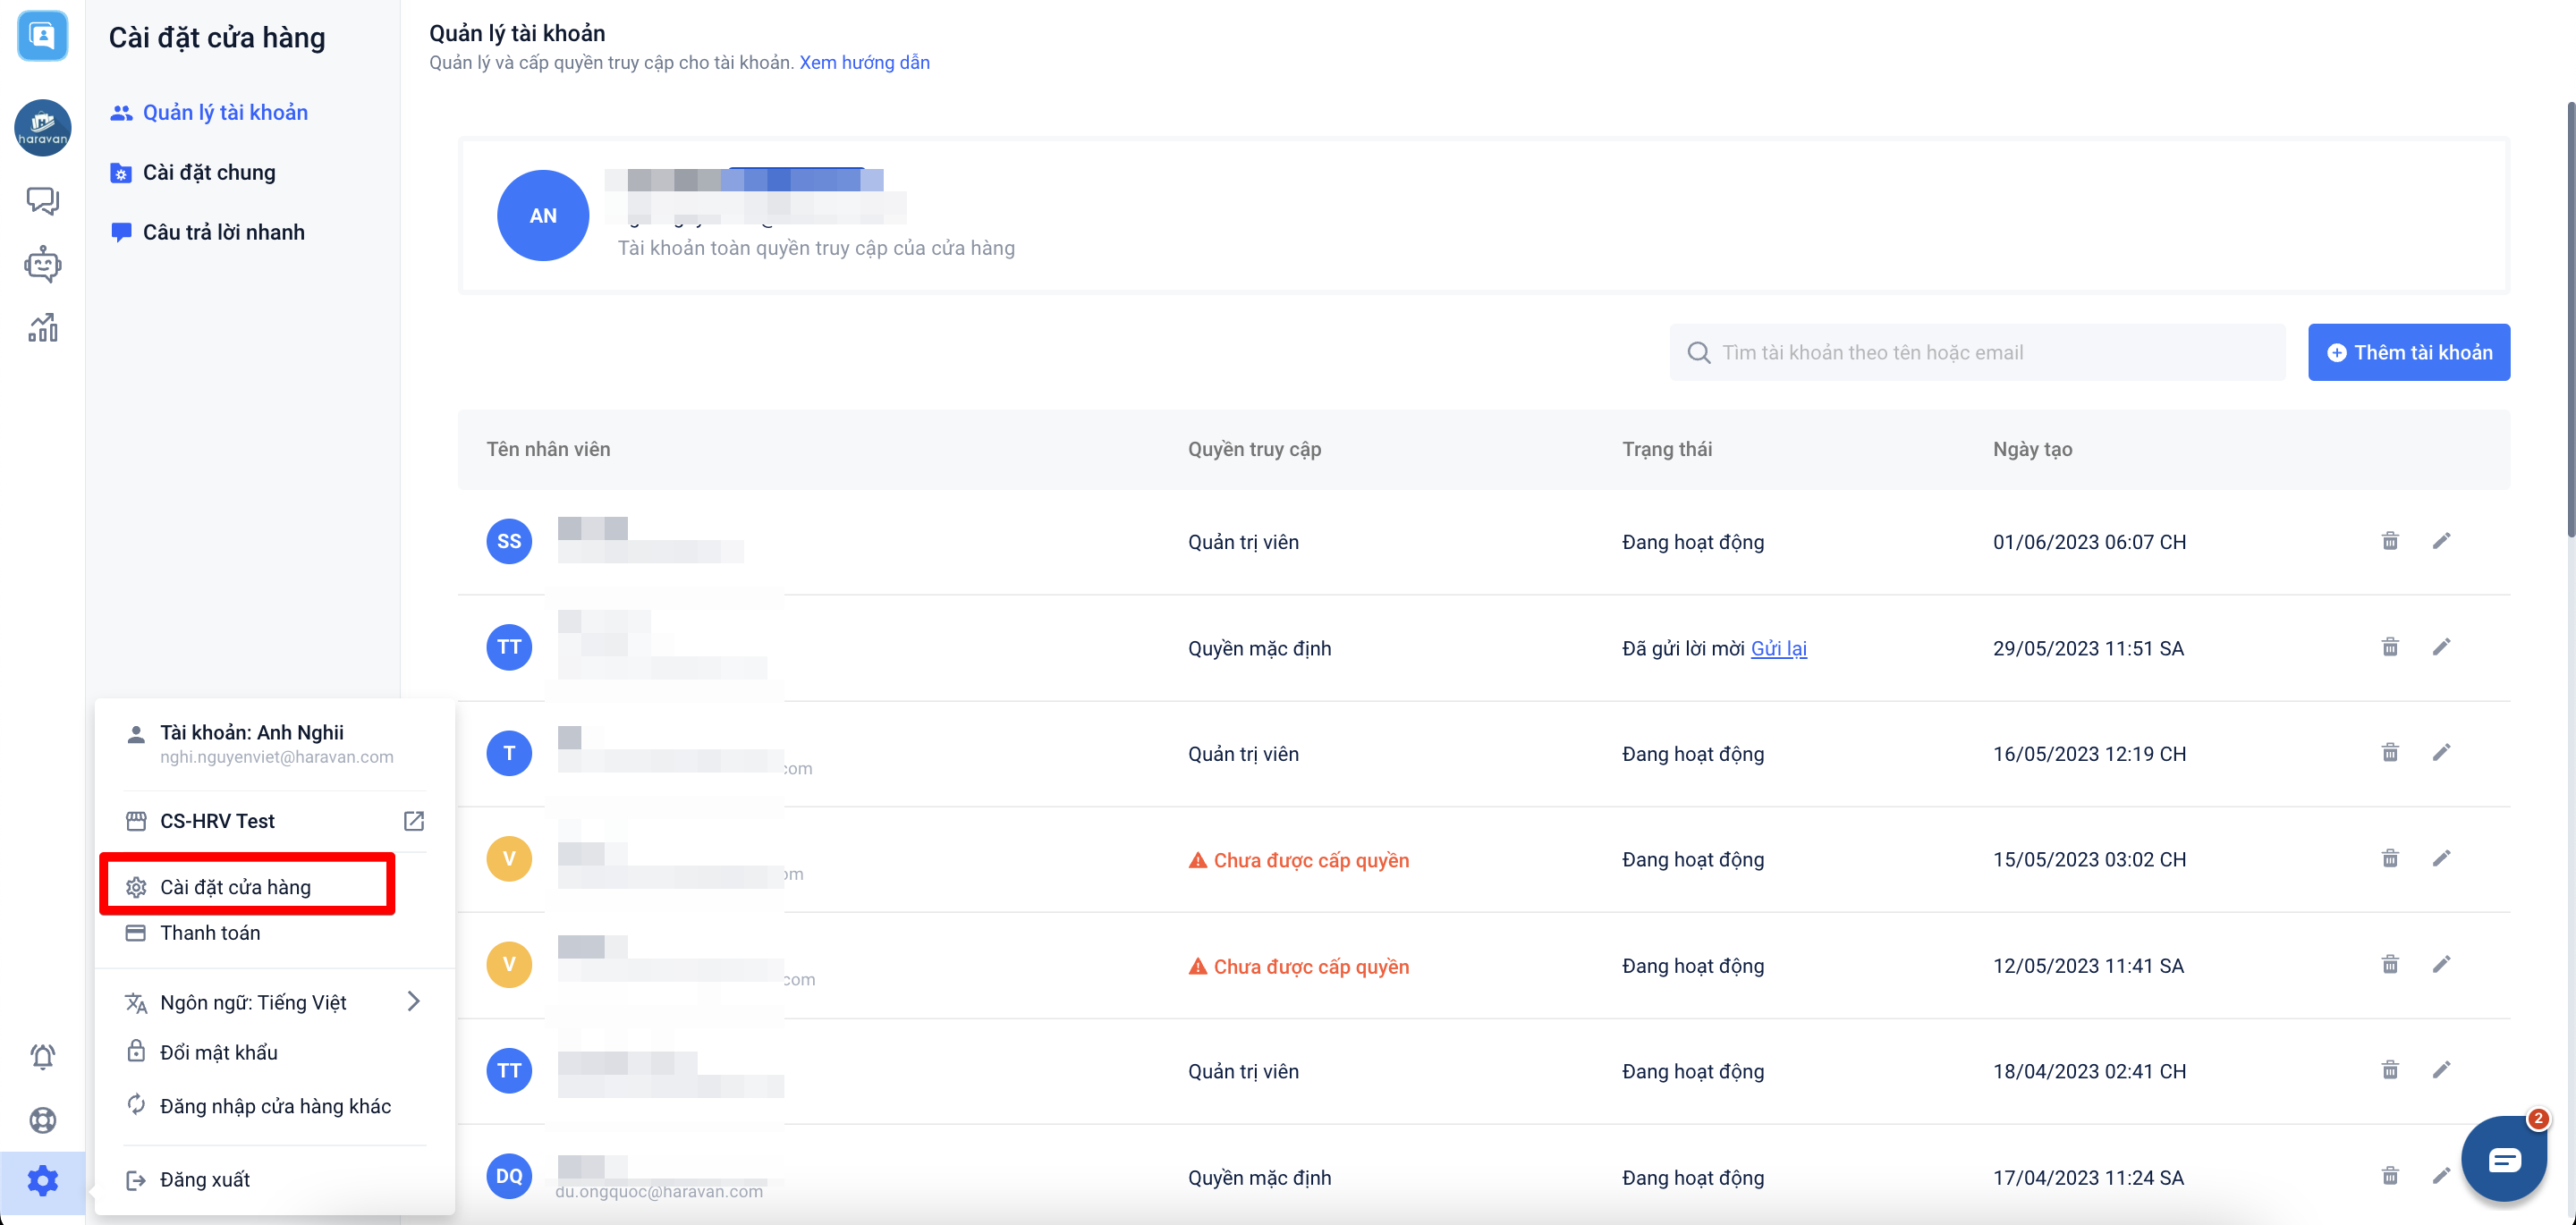Choose Đăng xuất to log out
Image resolution: width=2576 pixels, height=1225 pixels.
(204, 1180)
